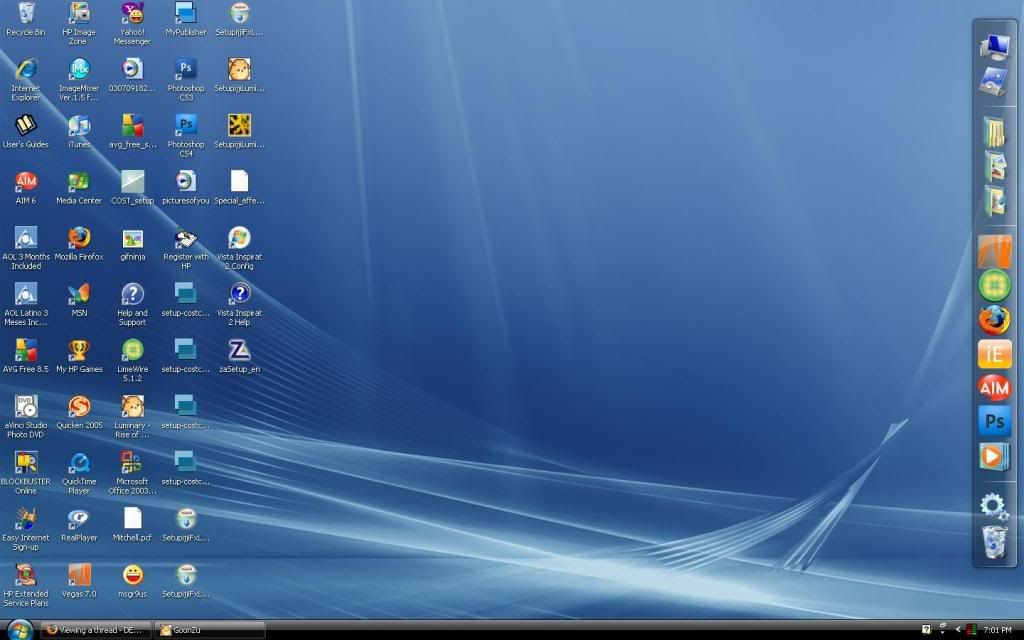The image size is (1024, 640).
Task: Open HP Extended Service Plans icon
Action: (26, 584)
